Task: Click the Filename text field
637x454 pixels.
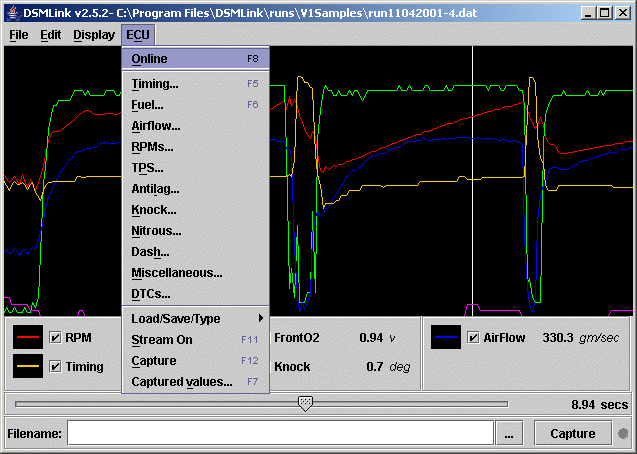Action: coord(280,433)
